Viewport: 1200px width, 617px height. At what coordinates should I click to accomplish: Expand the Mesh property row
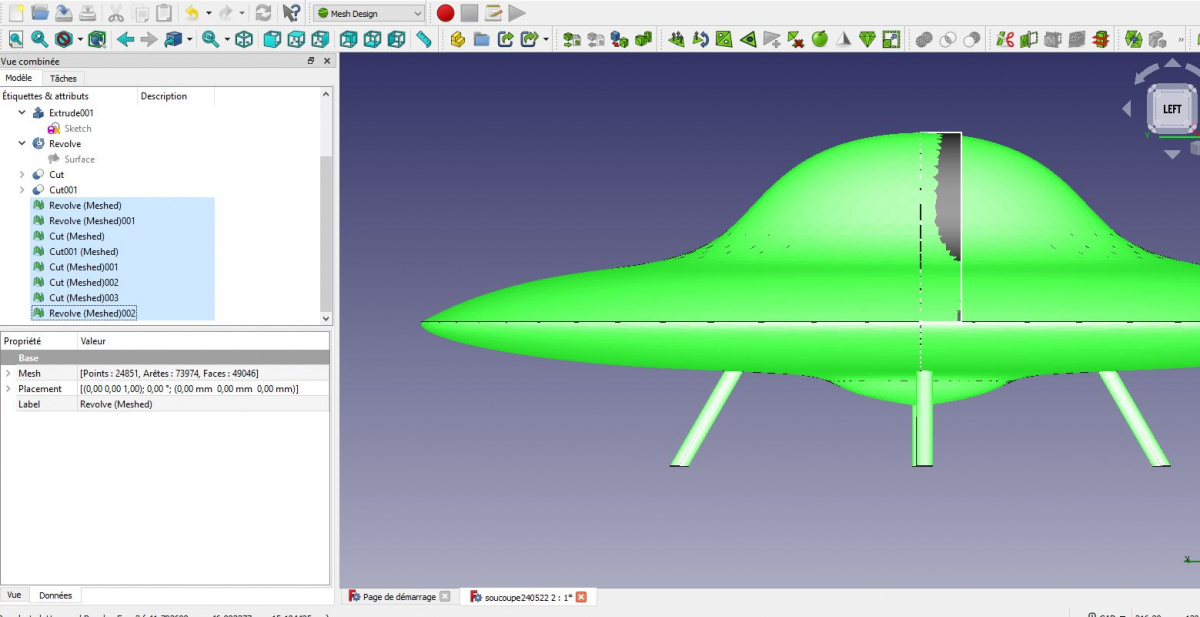[8, 373]
